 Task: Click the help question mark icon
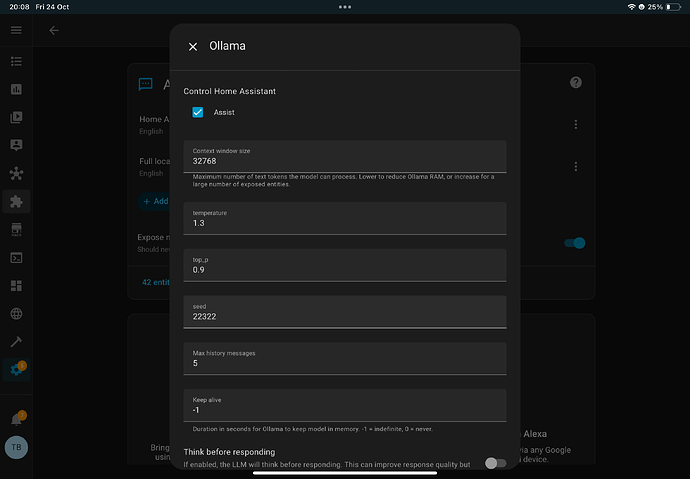coord(576,83)
